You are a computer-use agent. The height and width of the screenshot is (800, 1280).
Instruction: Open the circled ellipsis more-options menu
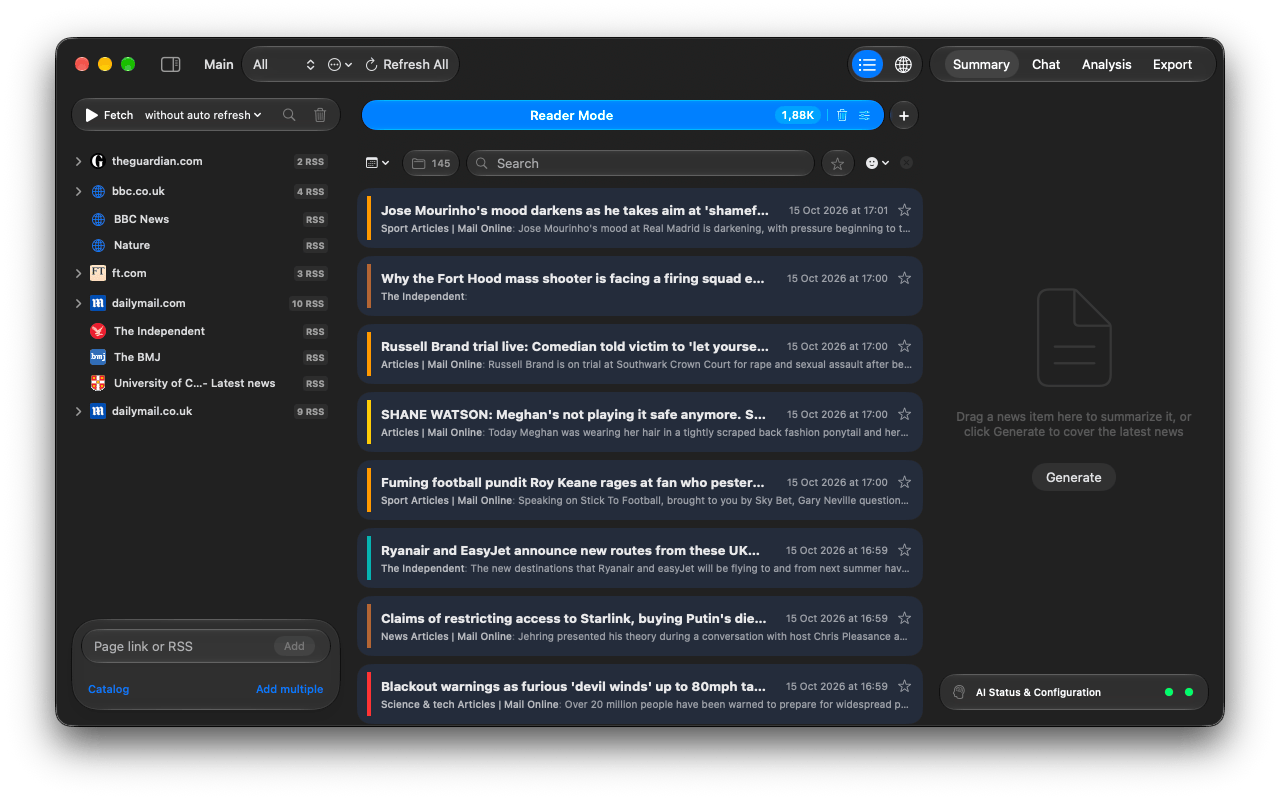pos(340,64)
